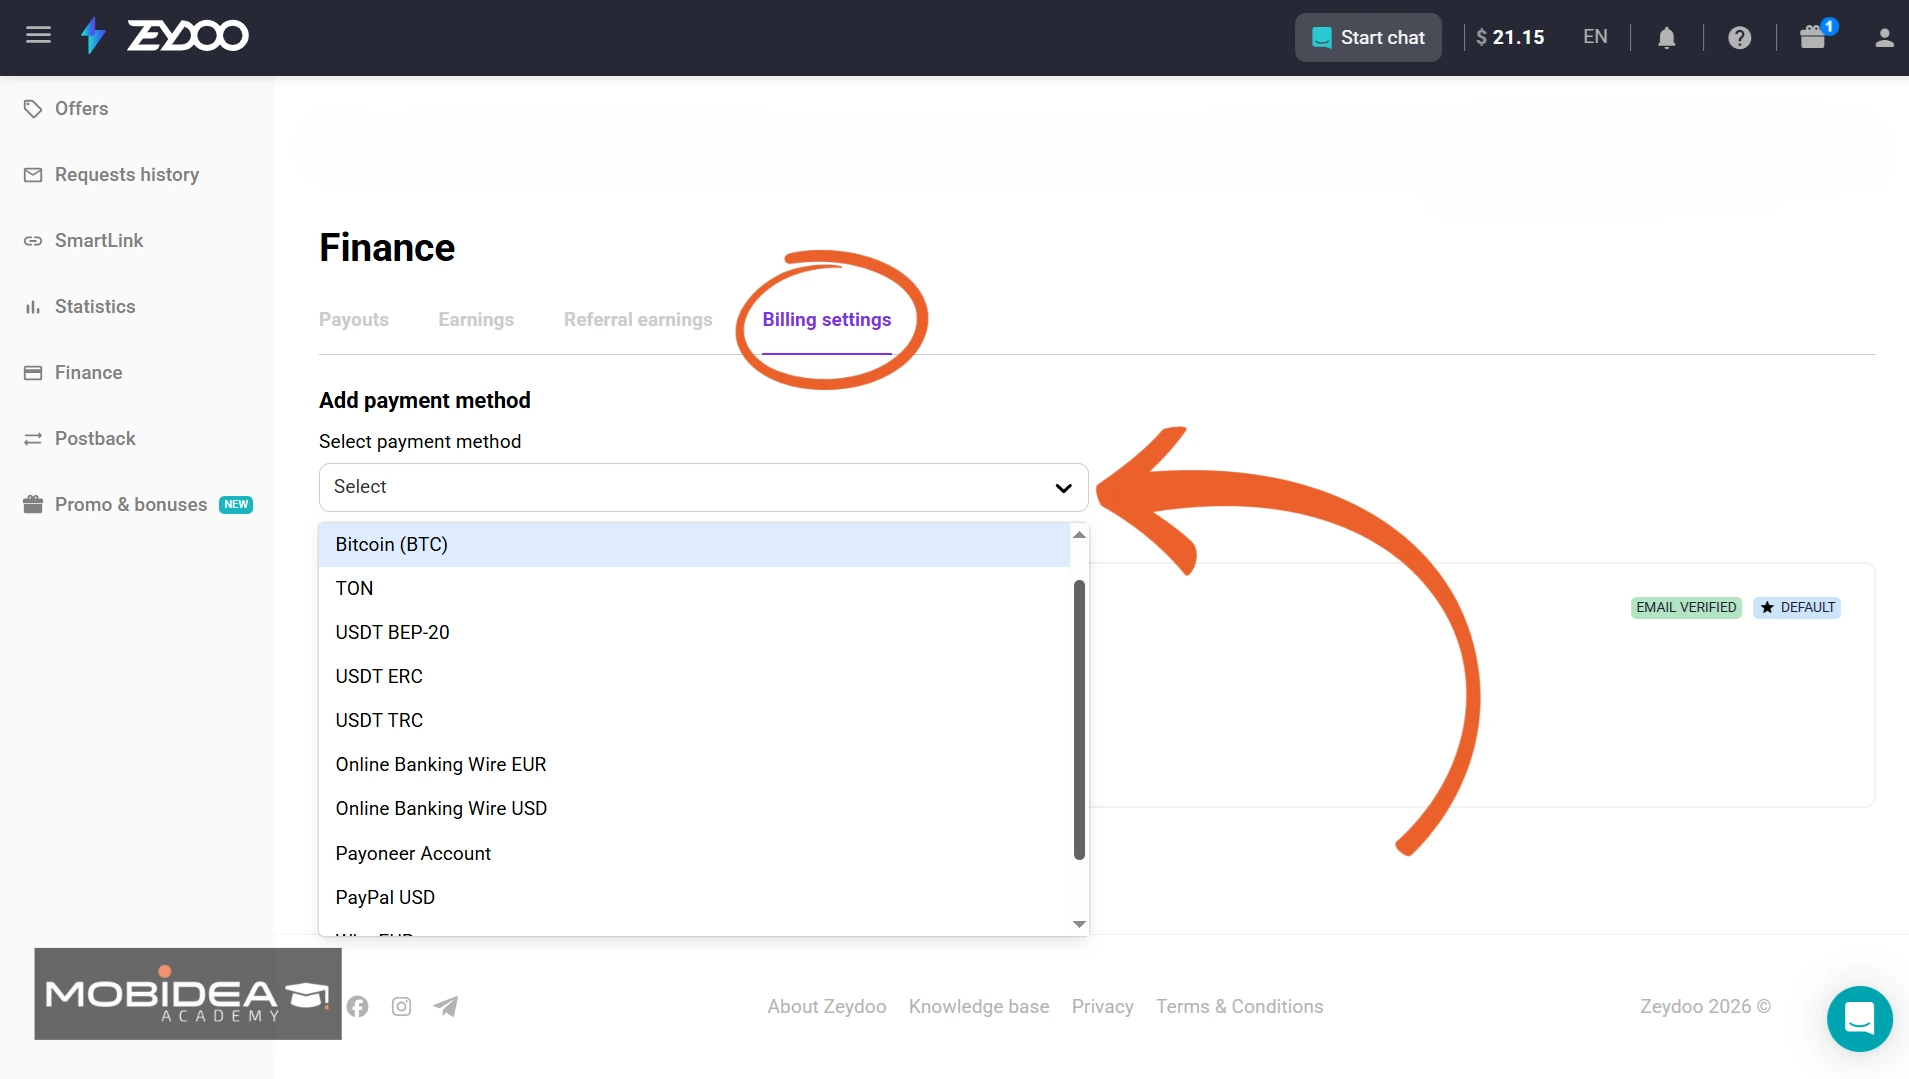This screenshot has width=1909, height=1079.
Task: Click the Statistics bar chart icon
Action: 33,307
